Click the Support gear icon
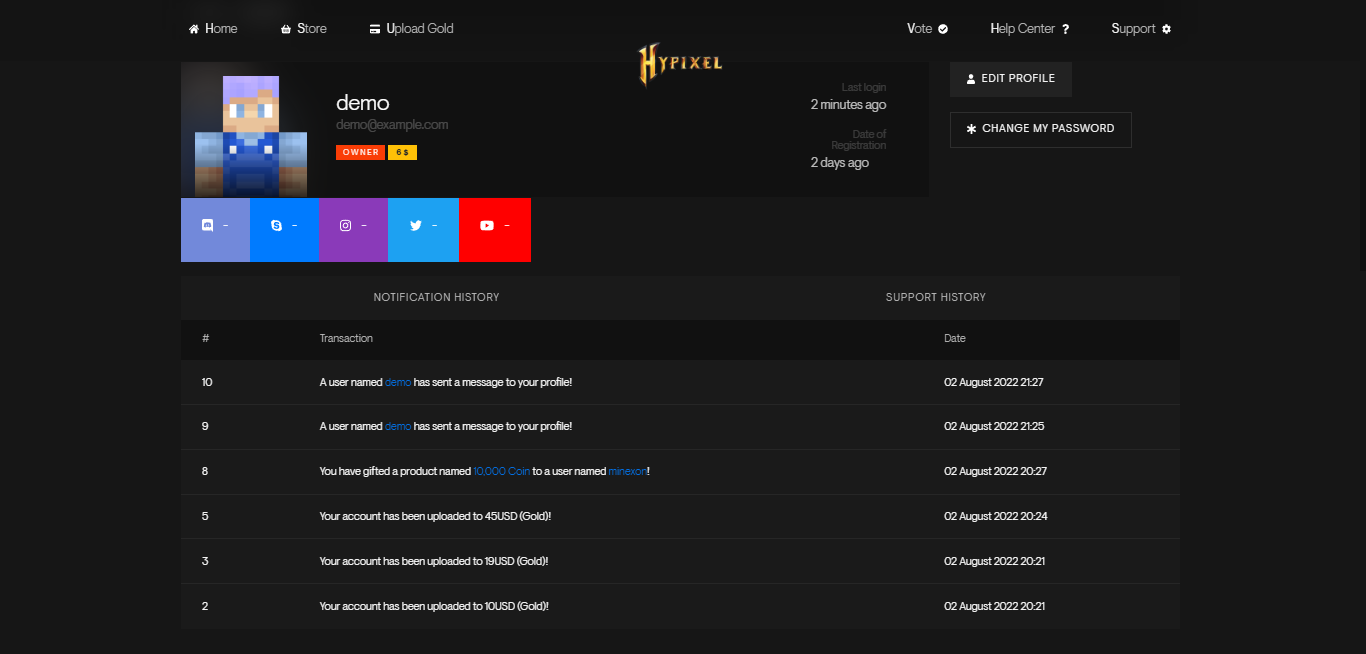Screen dimensions: 1366x654 pyautogui.click(x=1166, y=29)
